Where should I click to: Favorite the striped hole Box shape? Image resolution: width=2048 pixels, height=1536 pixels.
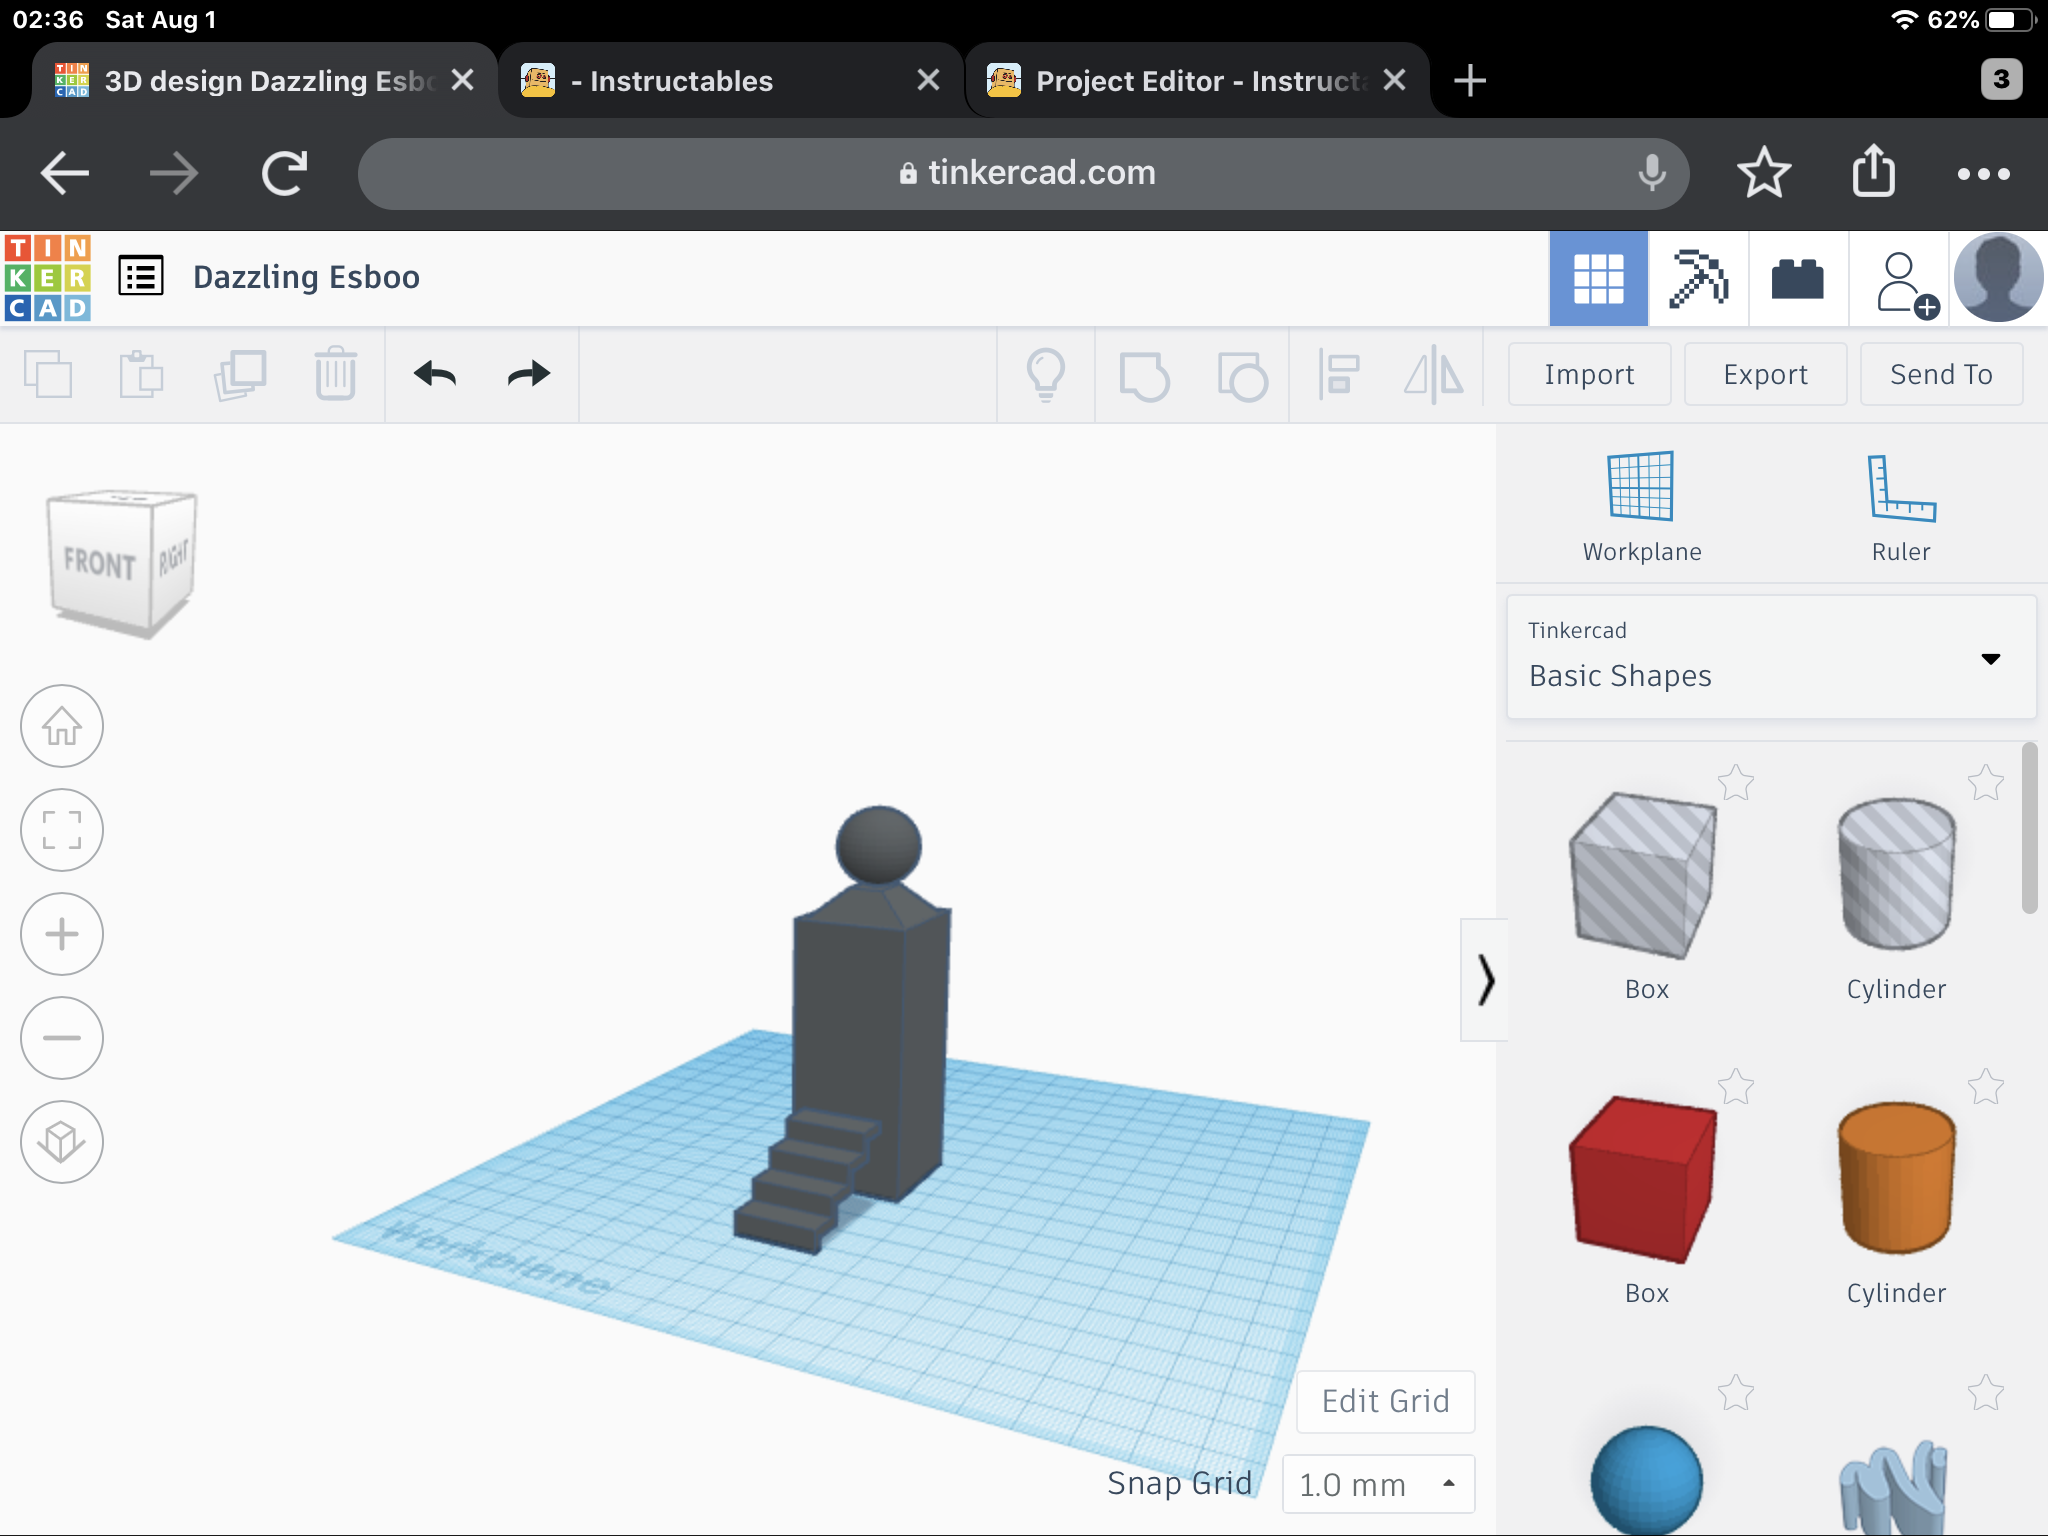(1736, 783)
